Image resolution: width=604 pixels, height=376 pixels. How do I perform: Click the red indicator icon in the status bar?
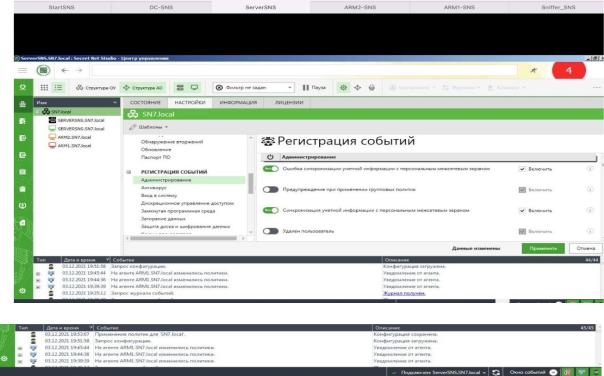pyautogui.click(x=568, y=372)
